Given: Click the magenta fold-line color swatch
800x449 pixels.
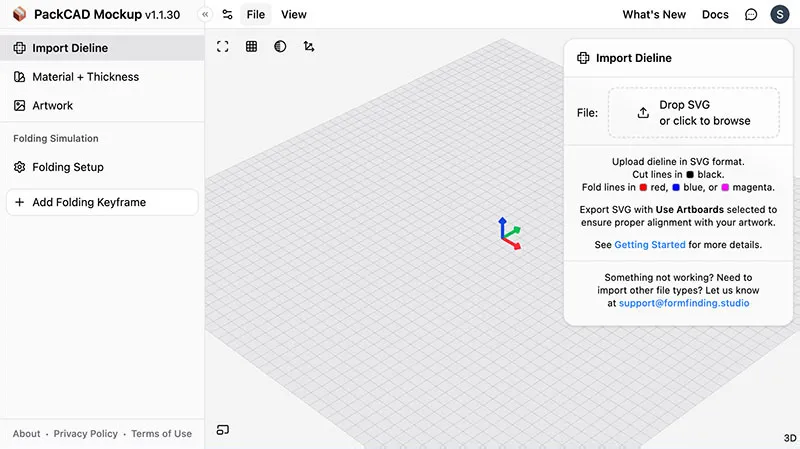Looking at the screenshot, I should (x=725, y=187).
